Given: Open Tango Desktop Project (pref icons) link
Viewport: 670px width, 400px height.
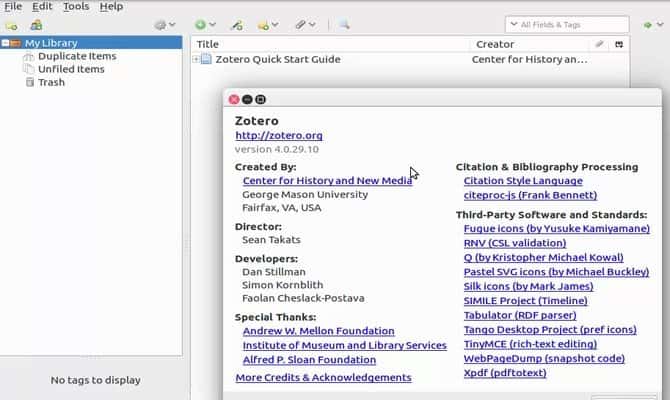Looking at the screenshot, I should pos(550,330).
